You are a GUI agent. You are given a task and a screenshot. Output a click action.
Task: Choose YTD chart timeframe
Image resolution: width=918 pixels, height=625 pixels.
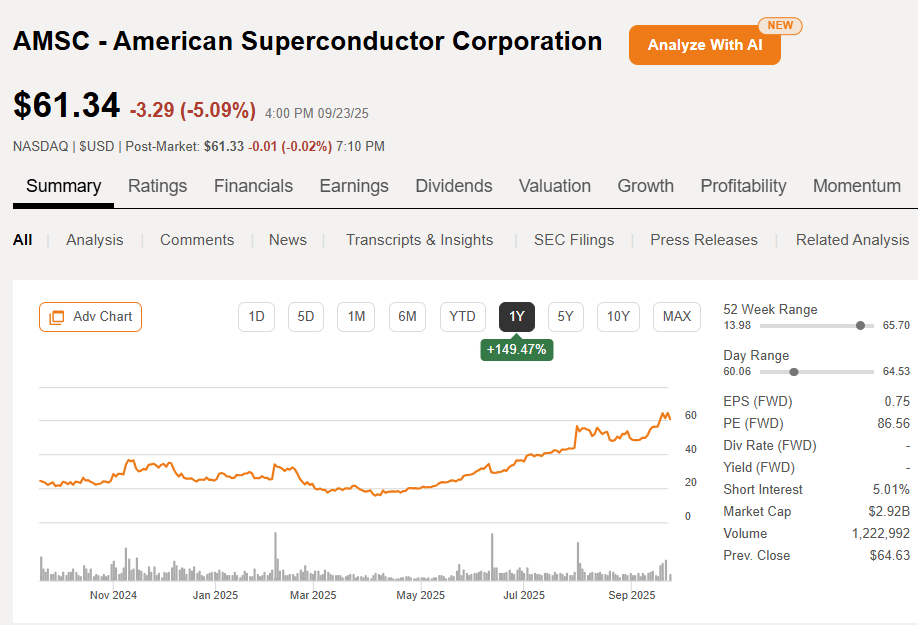[x=462, y=317]
